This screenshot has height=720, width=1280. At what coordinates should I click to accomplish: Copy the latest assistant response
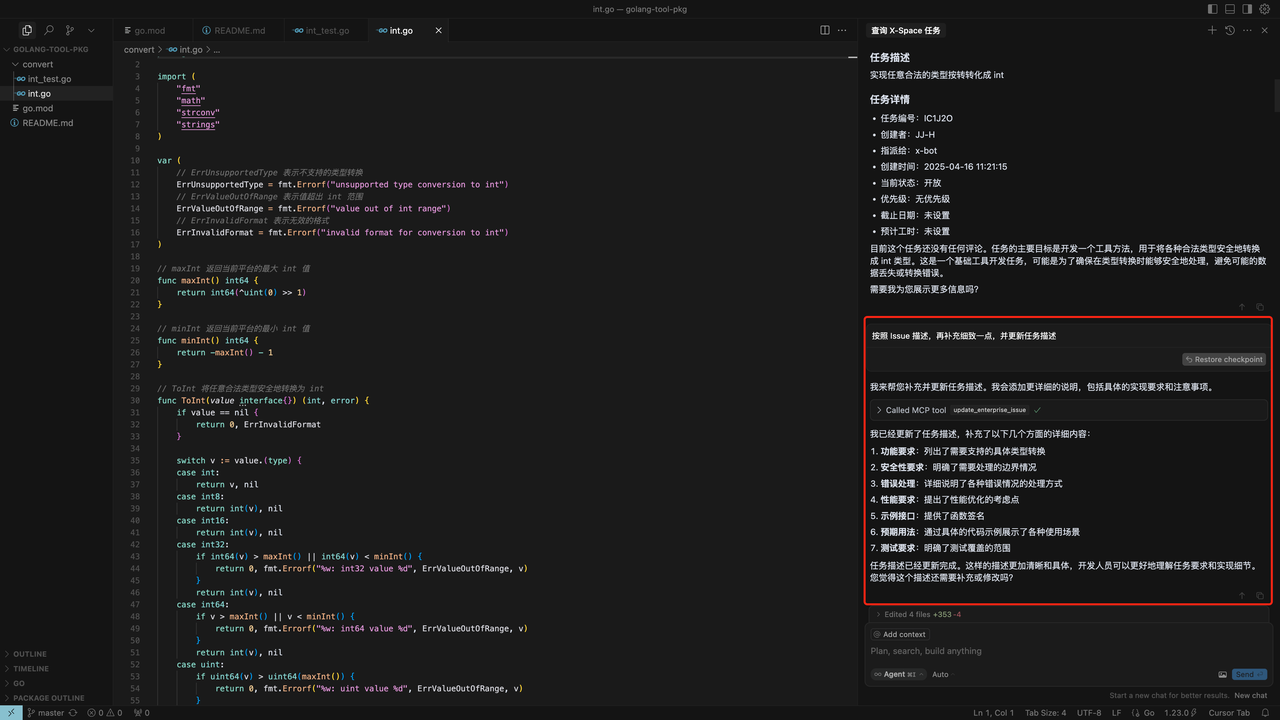[x=1260, y=595]
